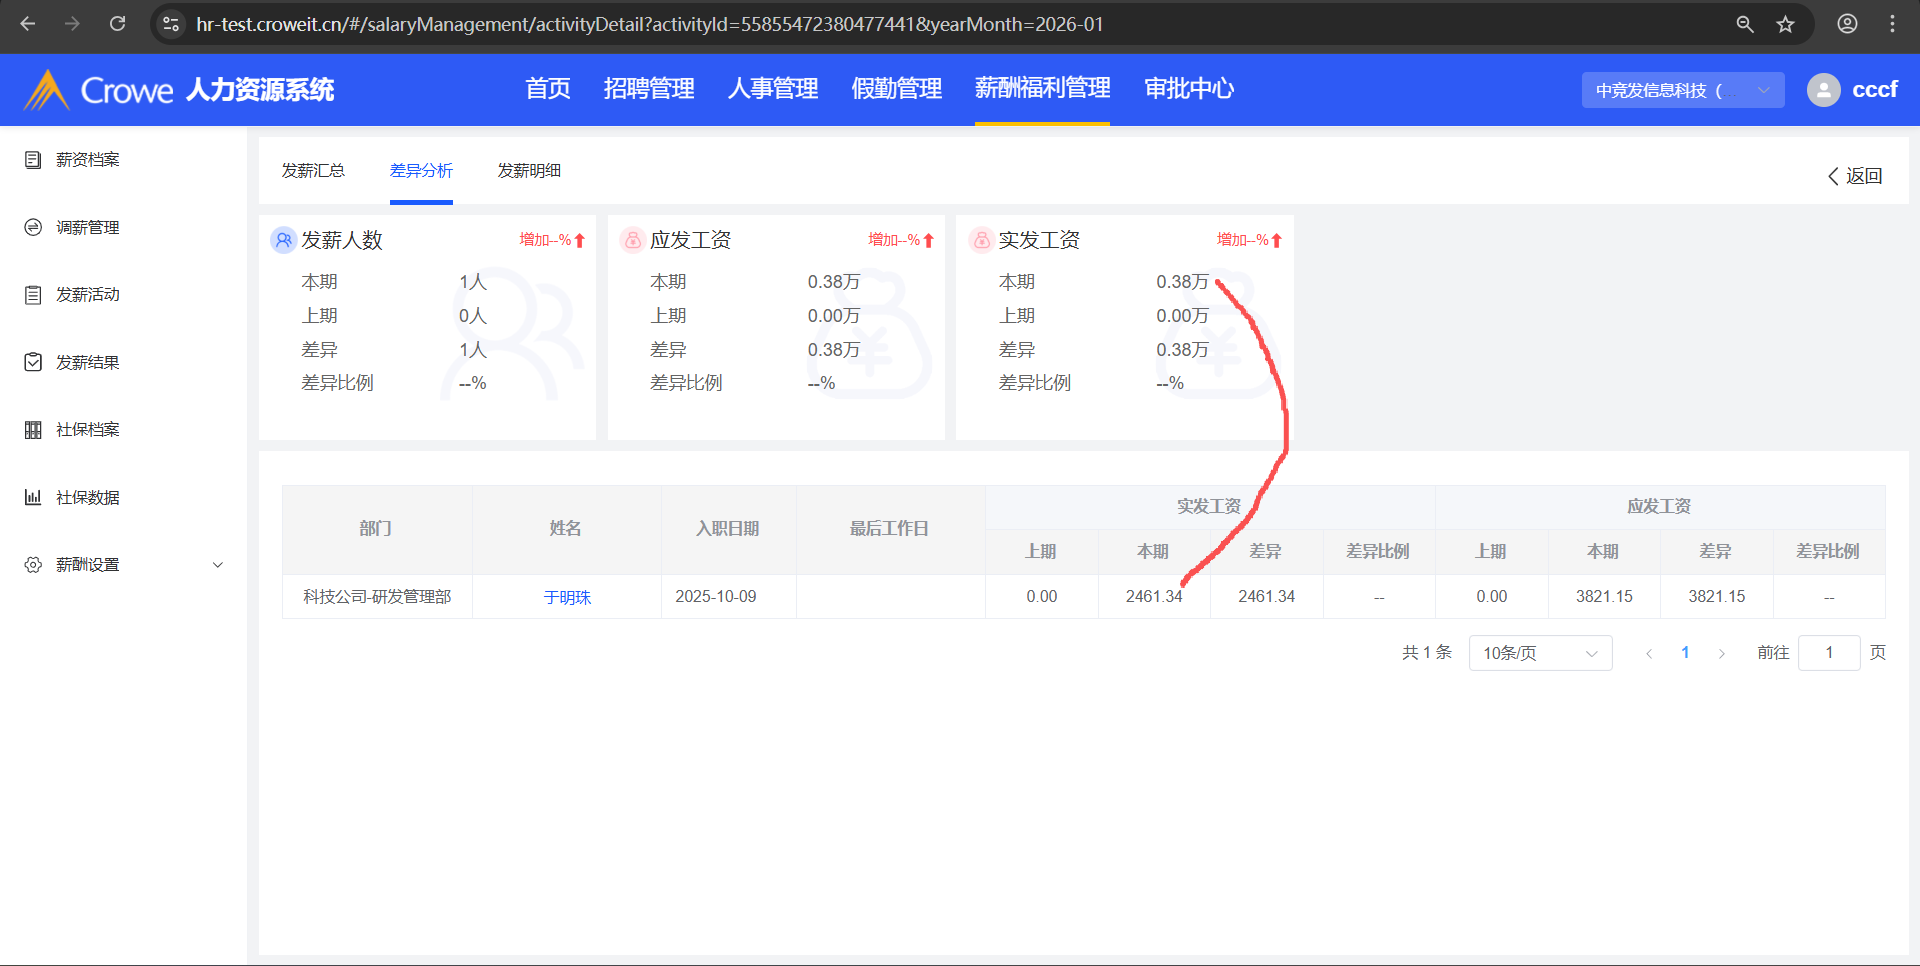Expand the 薪酬设置 submenu chevron
The image size is (1920, 966).
218,565
